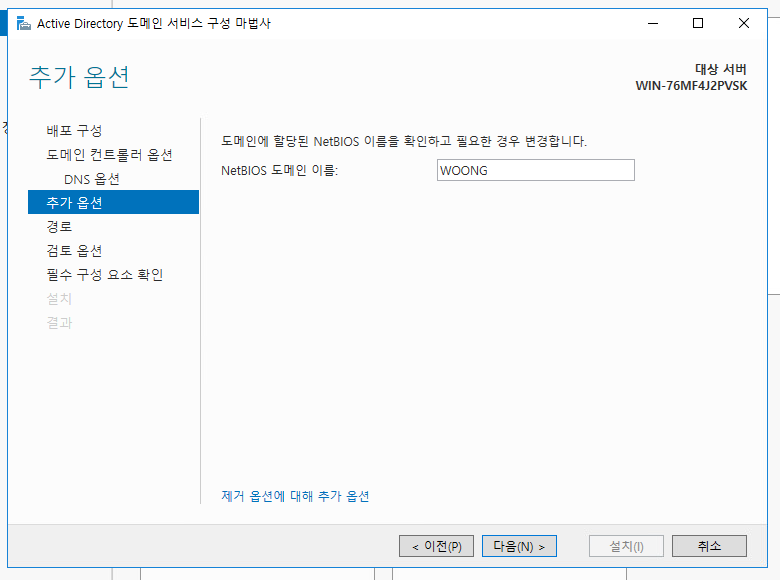The height and width of the screenshot is (580, 780).
Task: Open the 제거 옵션에 대해 추가 옵션 link
Action: tap(295, 496)
